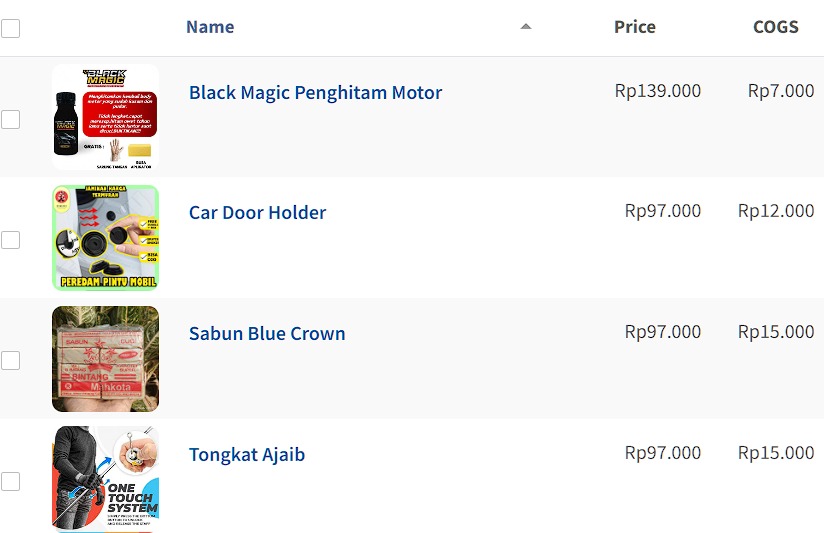Open the Sabun Blue Crown product link
This screenshot has height=533, width=824.
click(267, 334)
